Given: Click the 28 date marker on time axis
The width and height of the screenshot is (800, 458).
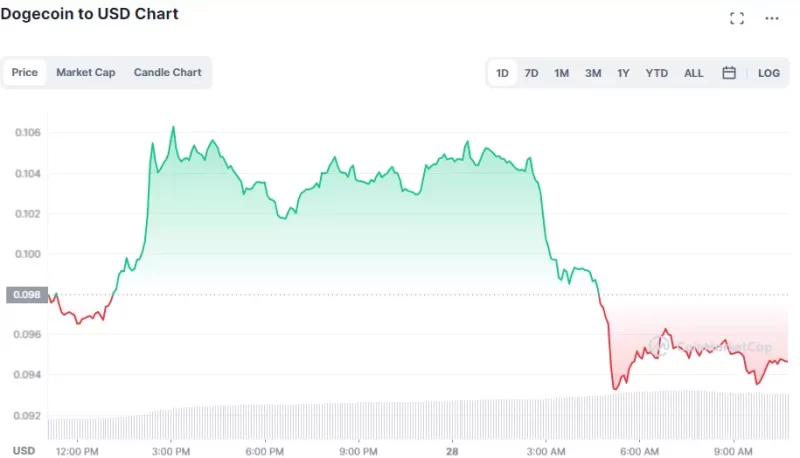Looking at the screenshot, I should coord(453,451).
